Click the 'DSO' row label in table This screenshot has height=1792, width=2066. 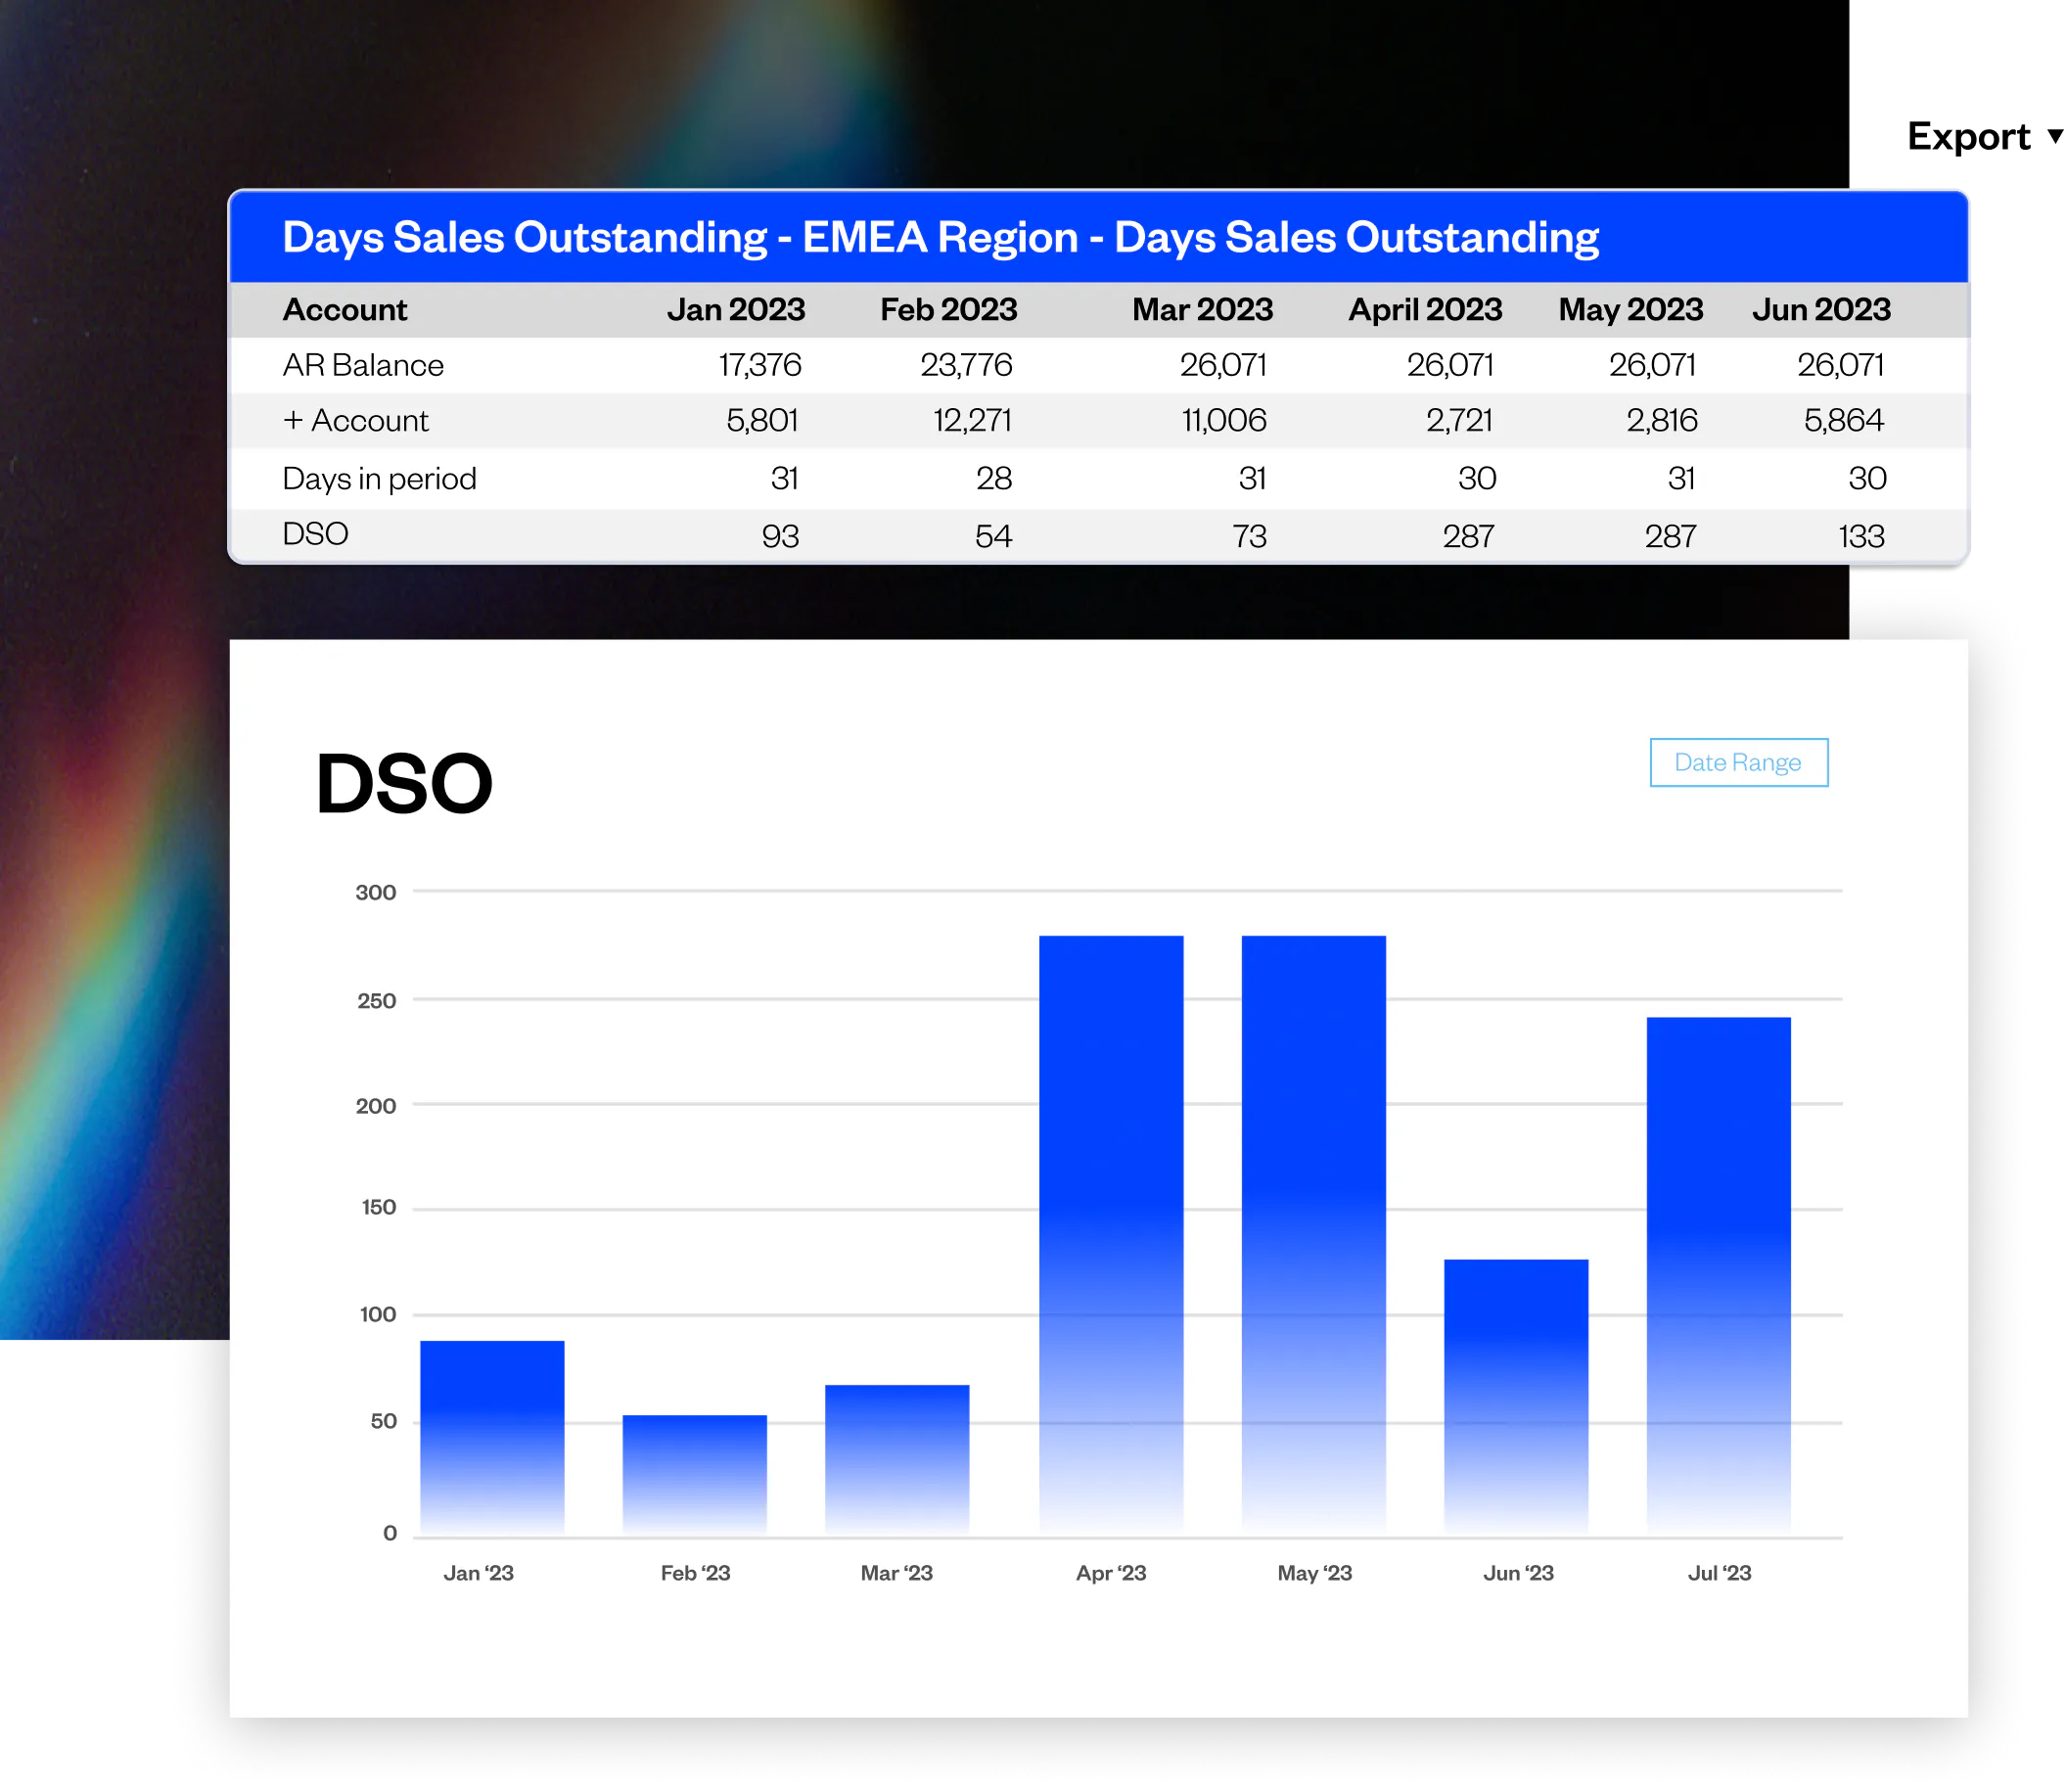tap(315, 534)
